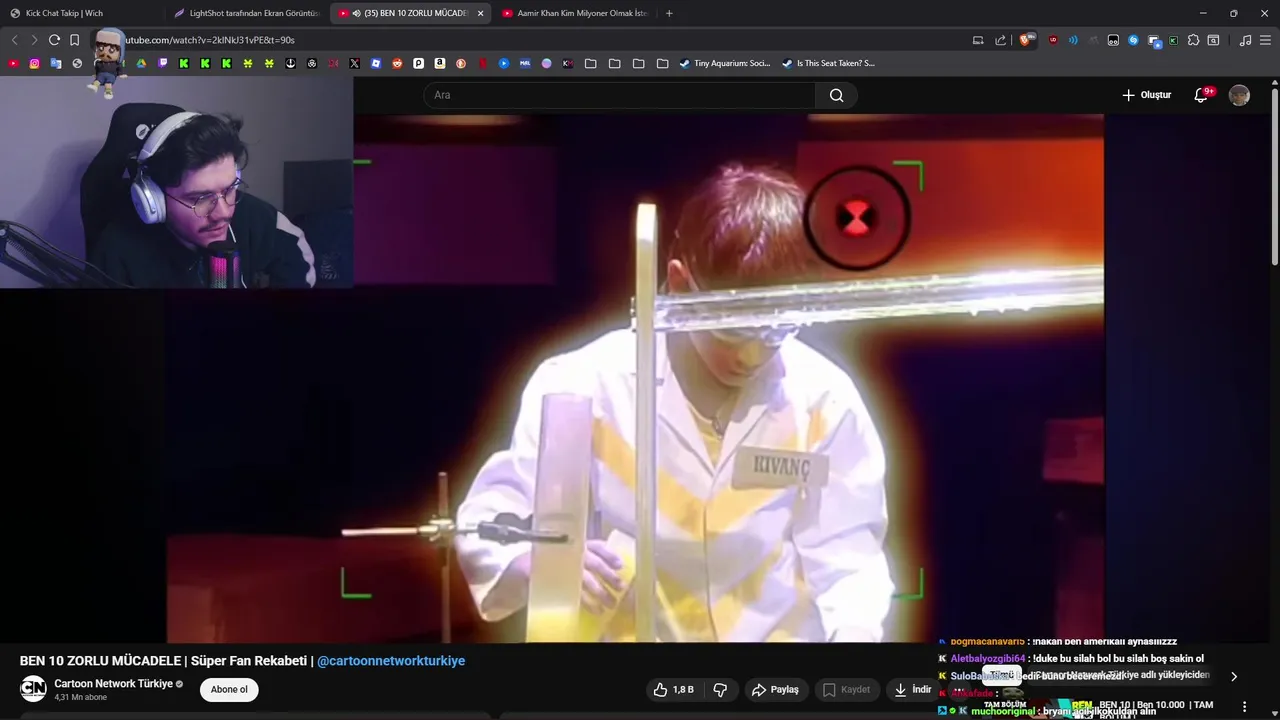Subscribe with the Abone ol button
This screenshot has width=1280, height=720.
[229, 689]
